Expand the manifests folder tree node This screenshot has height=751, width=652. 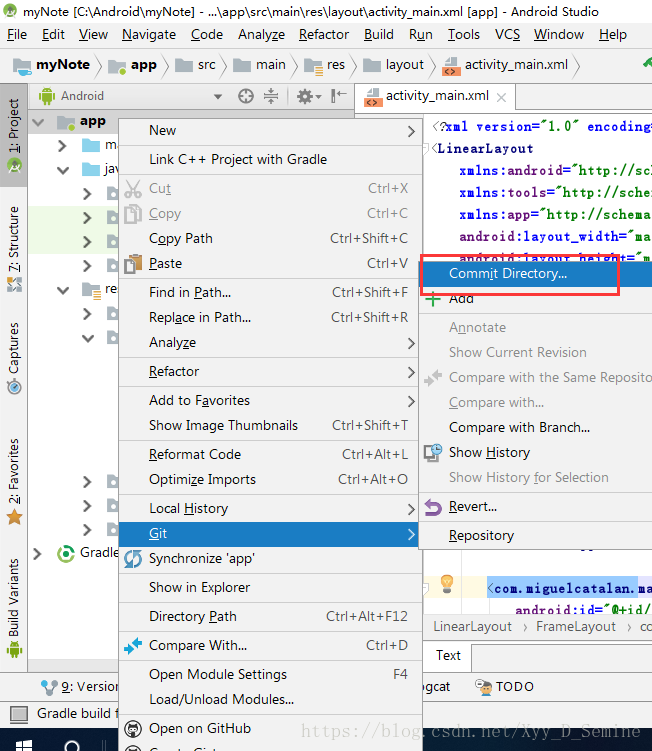[x=62, y=146]
